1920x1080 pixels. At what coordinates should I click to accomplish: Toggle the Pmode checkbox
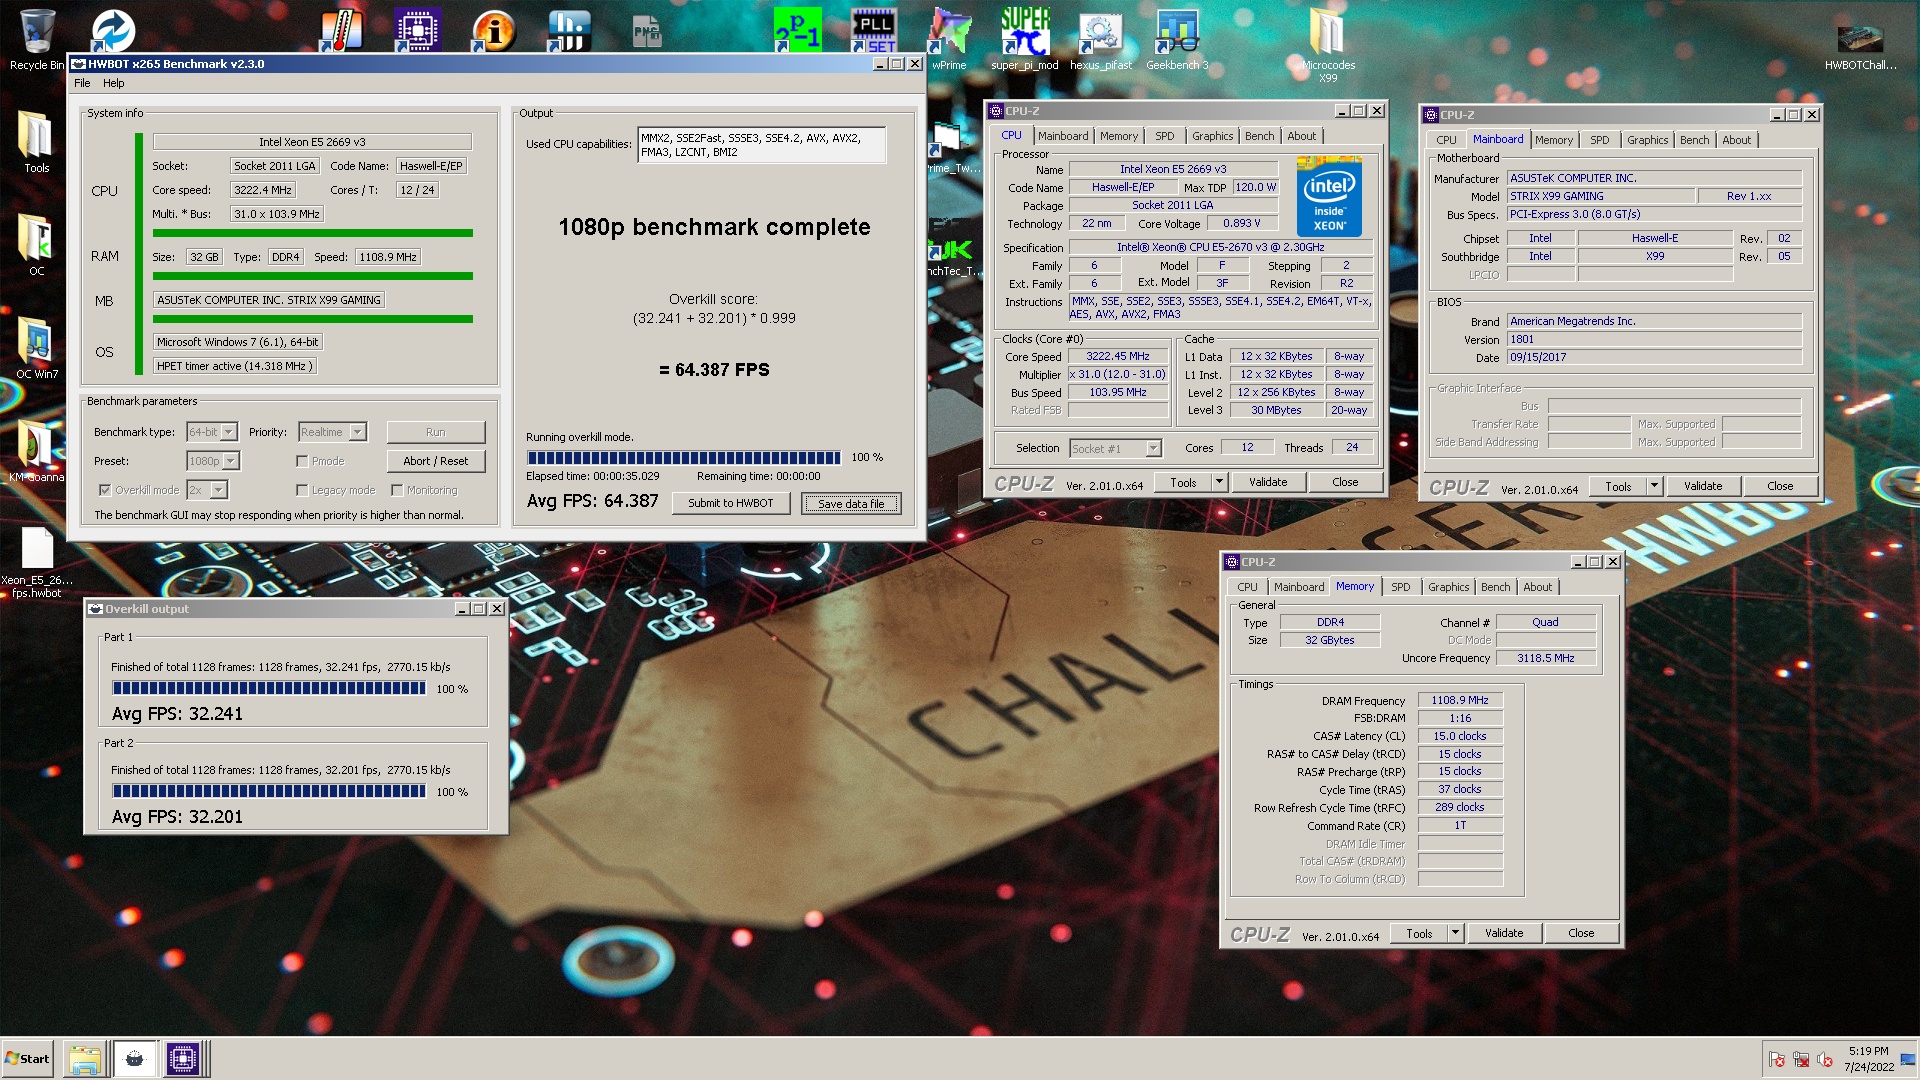(x=302, y=461)
